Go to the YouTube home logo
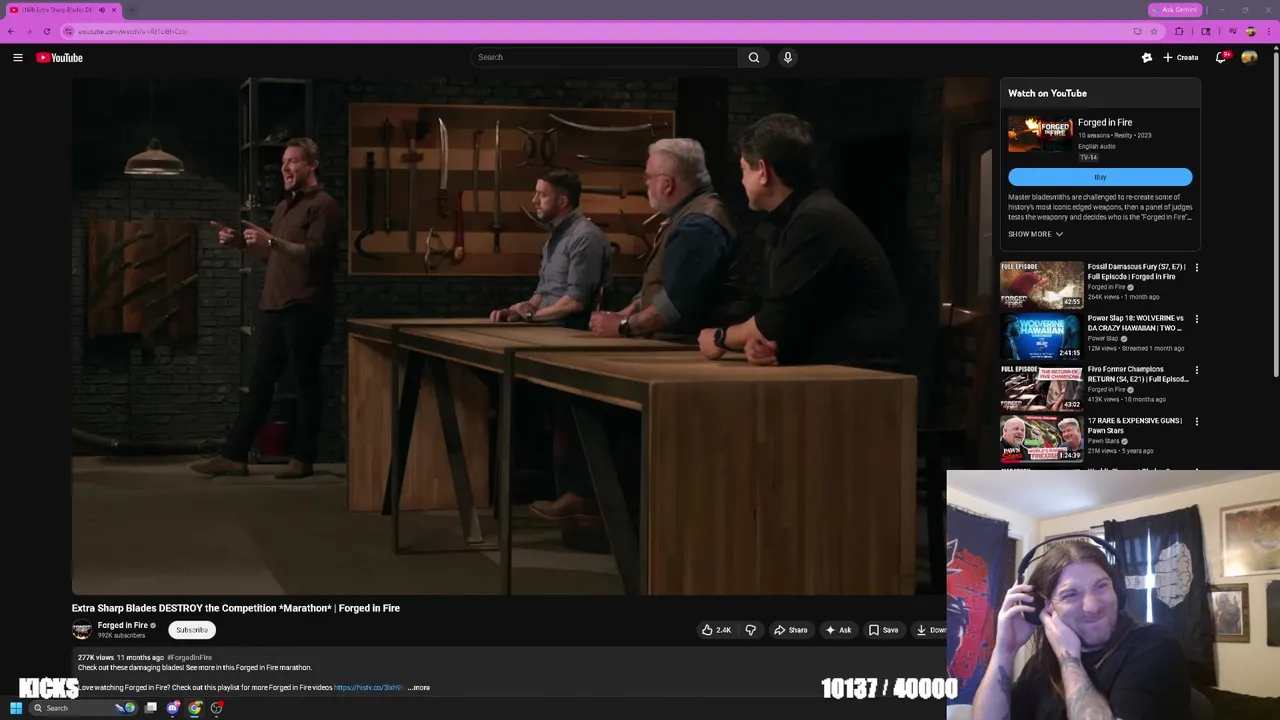The height and width of the screenshot is (720, 1280). [x=60, y=57]
